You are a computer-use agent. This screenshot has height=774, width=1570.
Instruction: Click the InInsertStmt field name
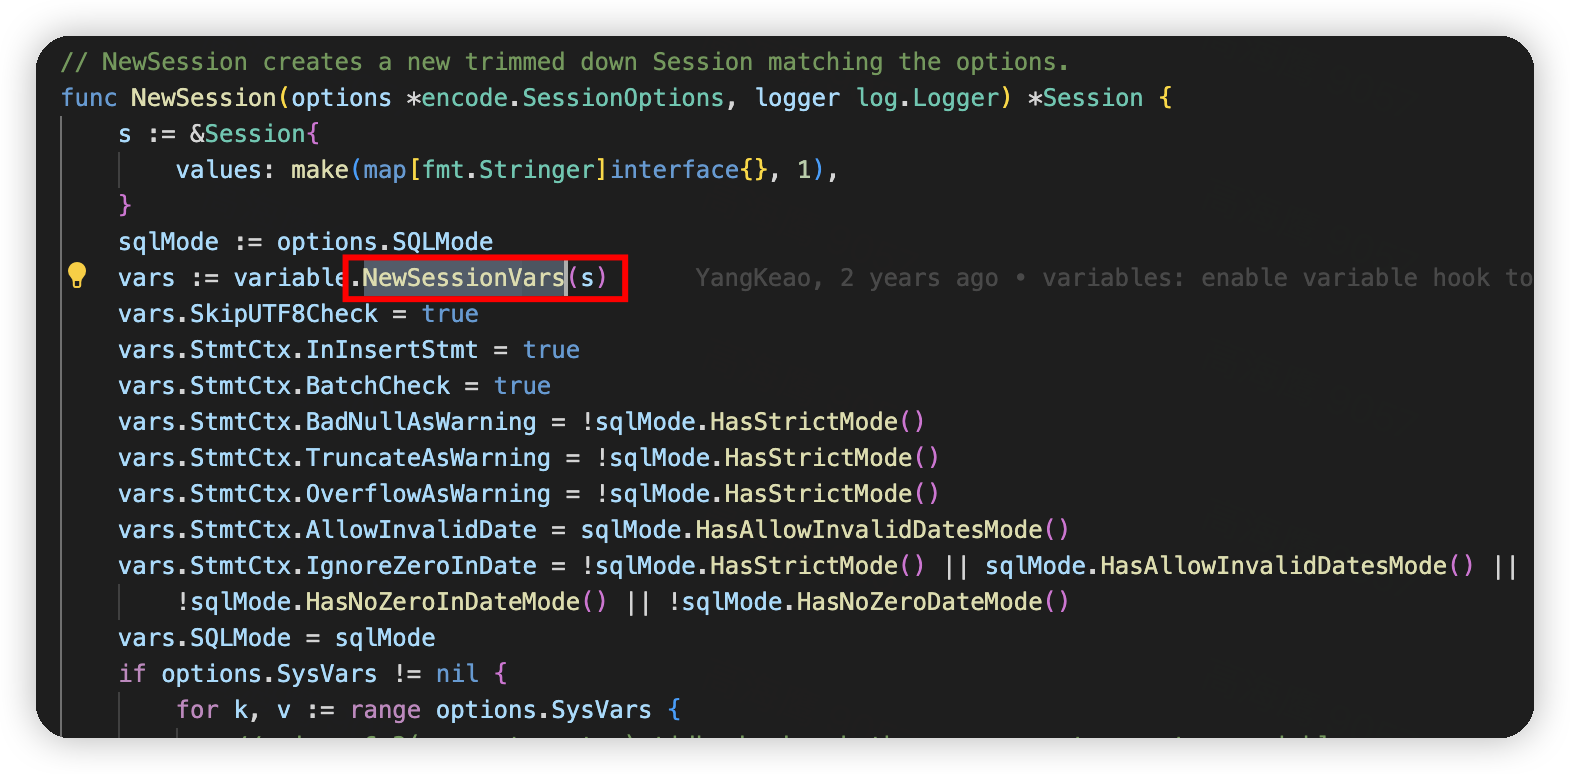[x=392, y=350]
